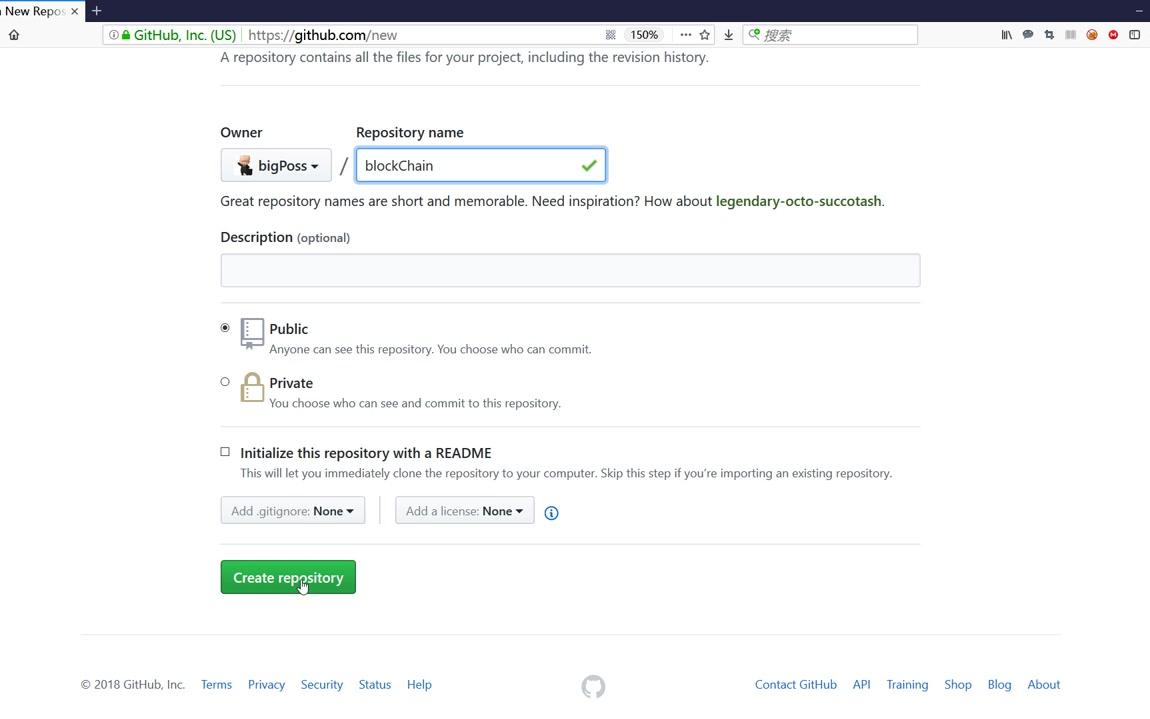The width and height of the screenshot is (1150, 719).
Task: Check Initialize this repository with a README
Action: [225, 452]
